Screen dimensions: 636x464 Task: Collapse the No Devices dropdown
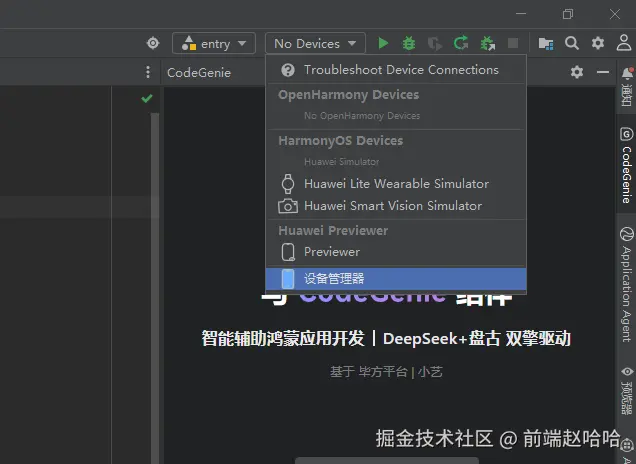click(315, 43)
